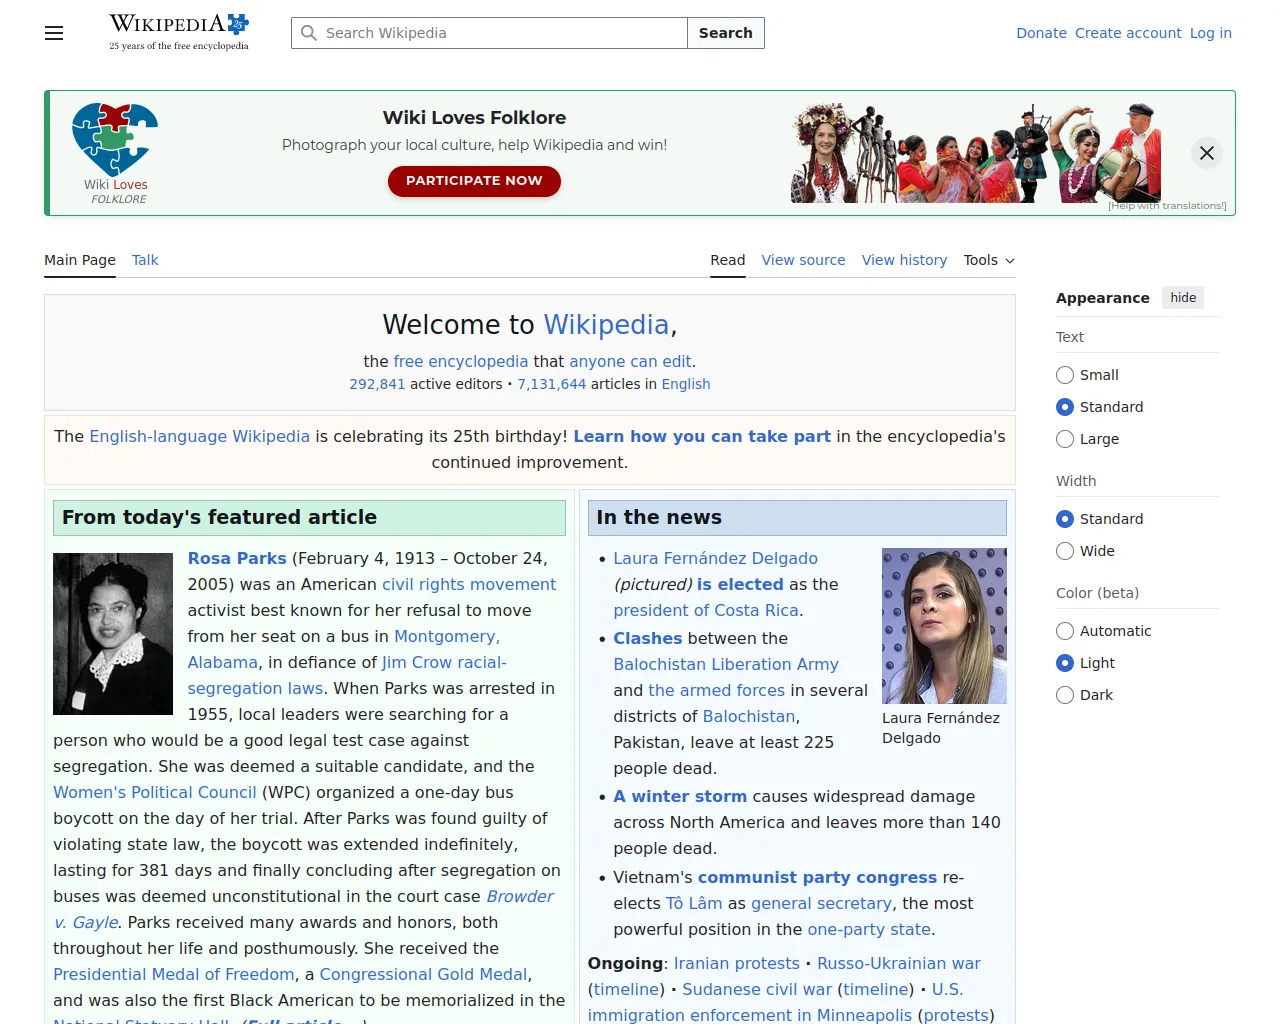Screen dimensions: 1280x1024
Task: Close the Wiki Loves Folklore banner
Action: 1207,153
